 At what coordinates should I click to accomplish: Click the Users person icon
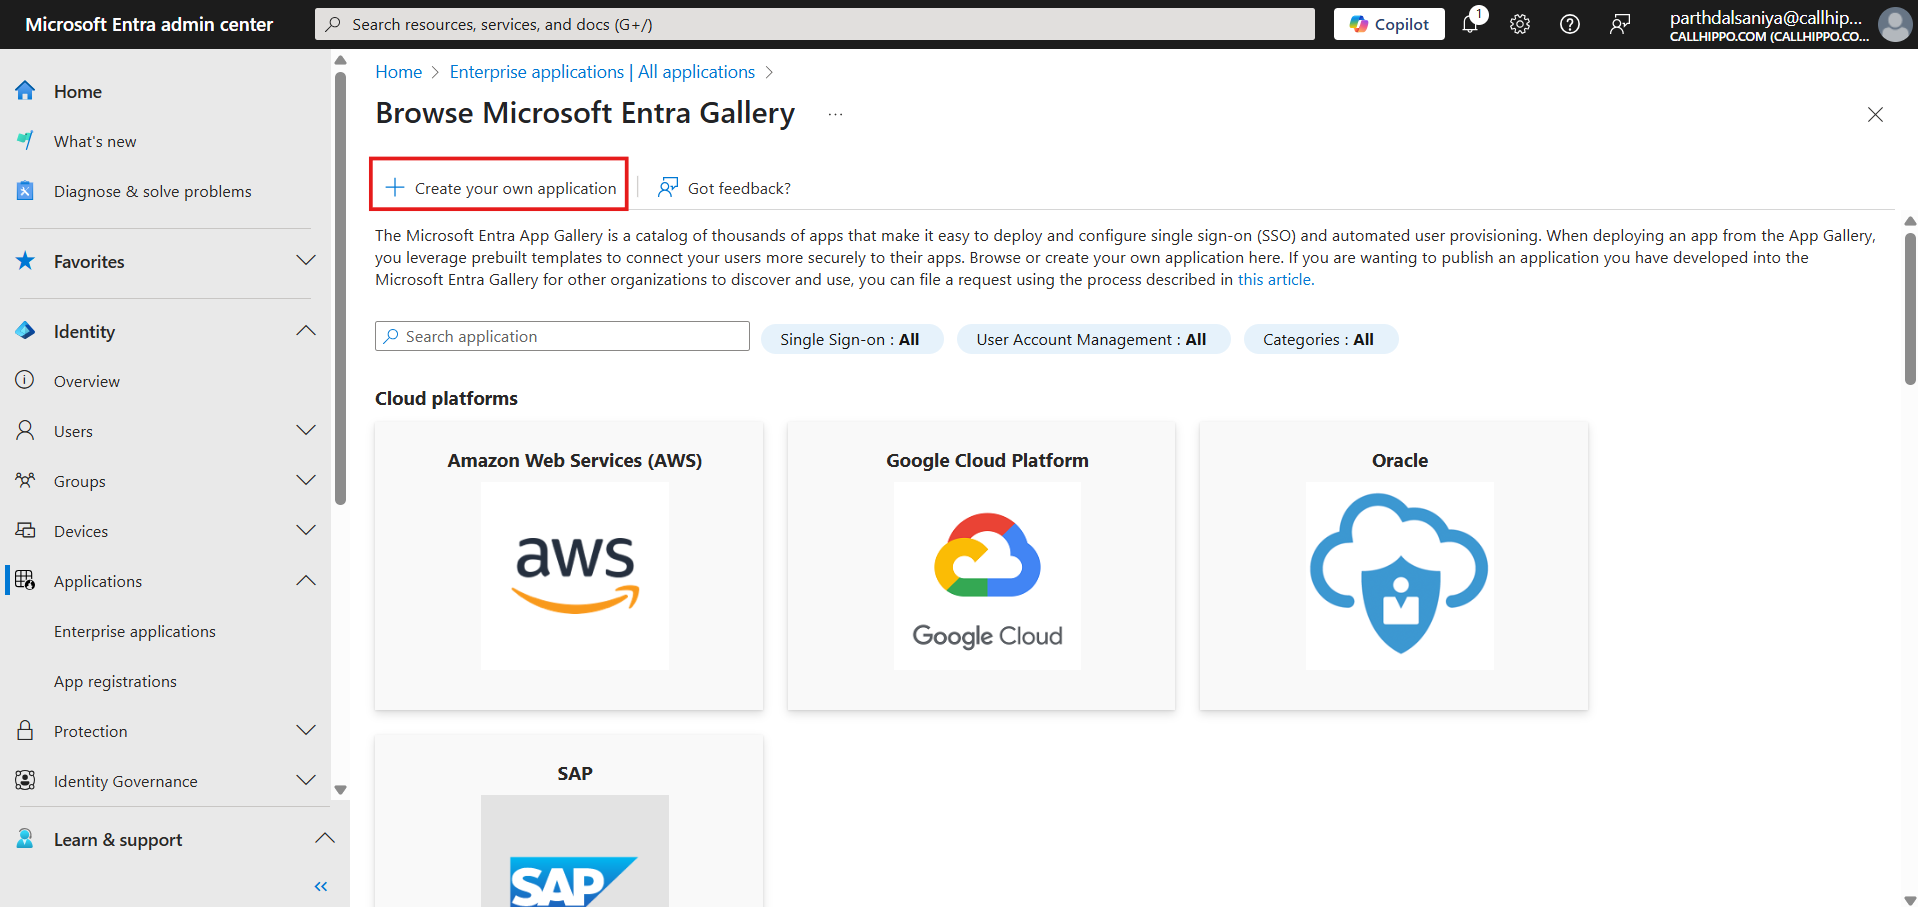[26, 431]
